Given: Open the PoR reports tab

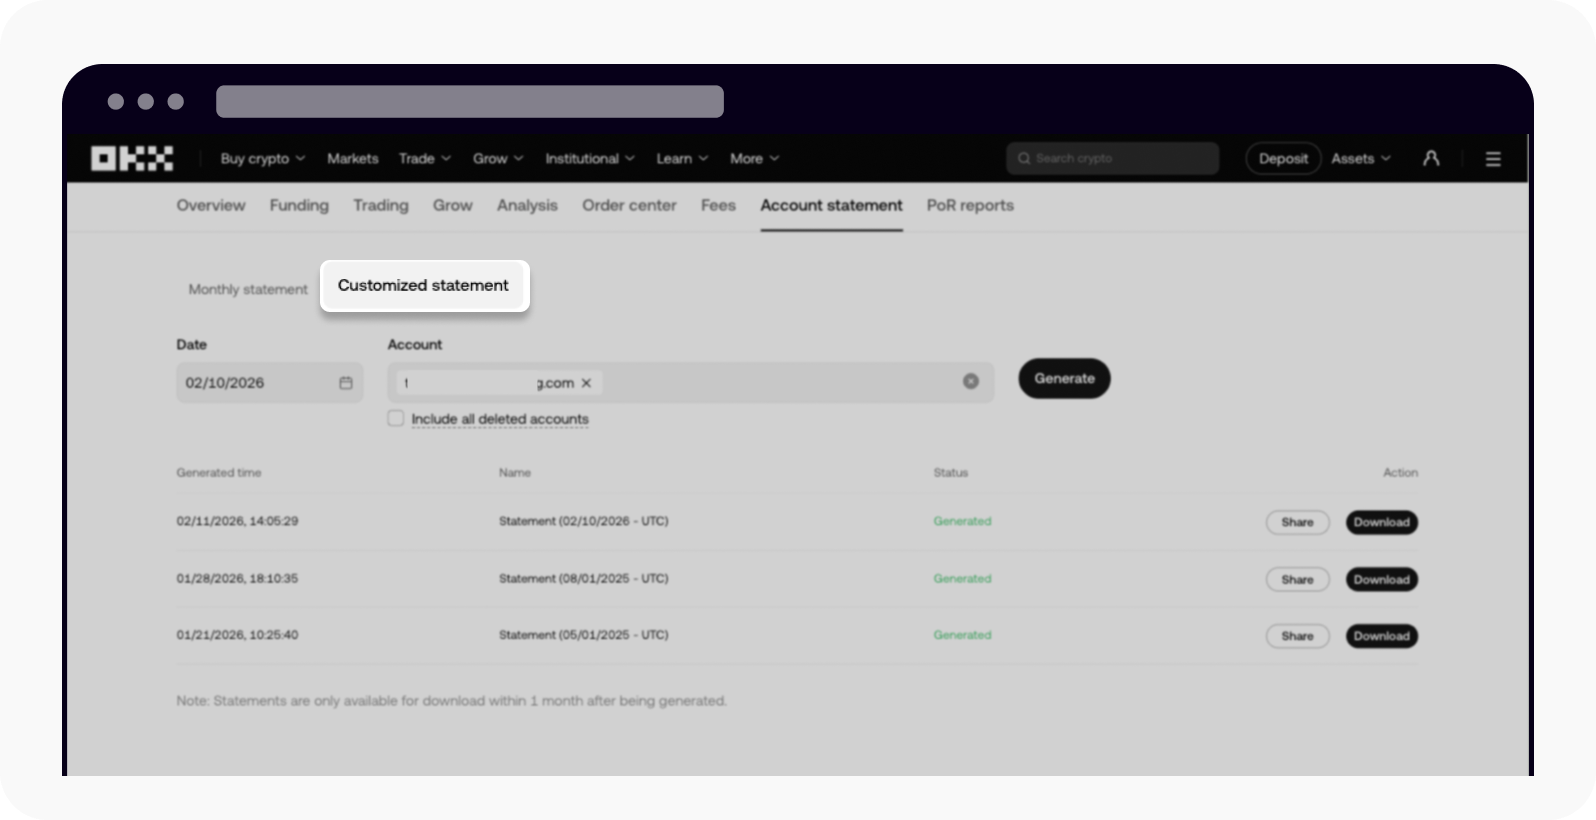Looking at the screenshot, I should coord(970,205).
